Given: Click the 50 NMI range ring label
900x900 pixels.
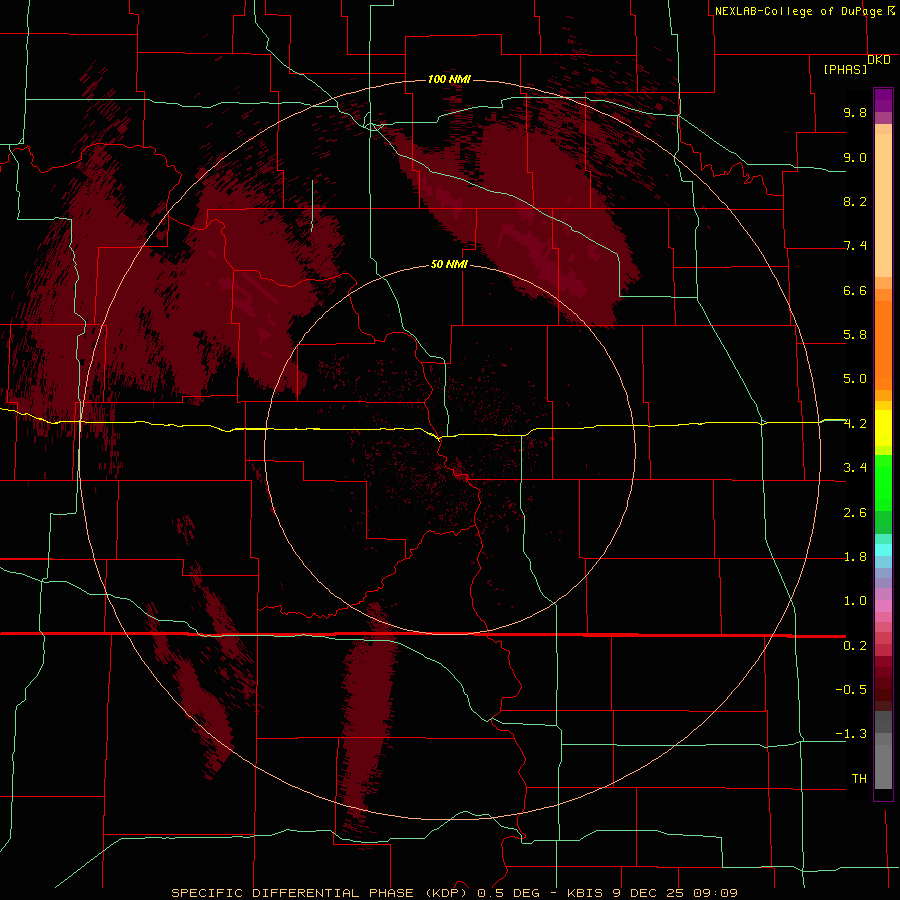Looking at the screenshot, I should 449,265.
